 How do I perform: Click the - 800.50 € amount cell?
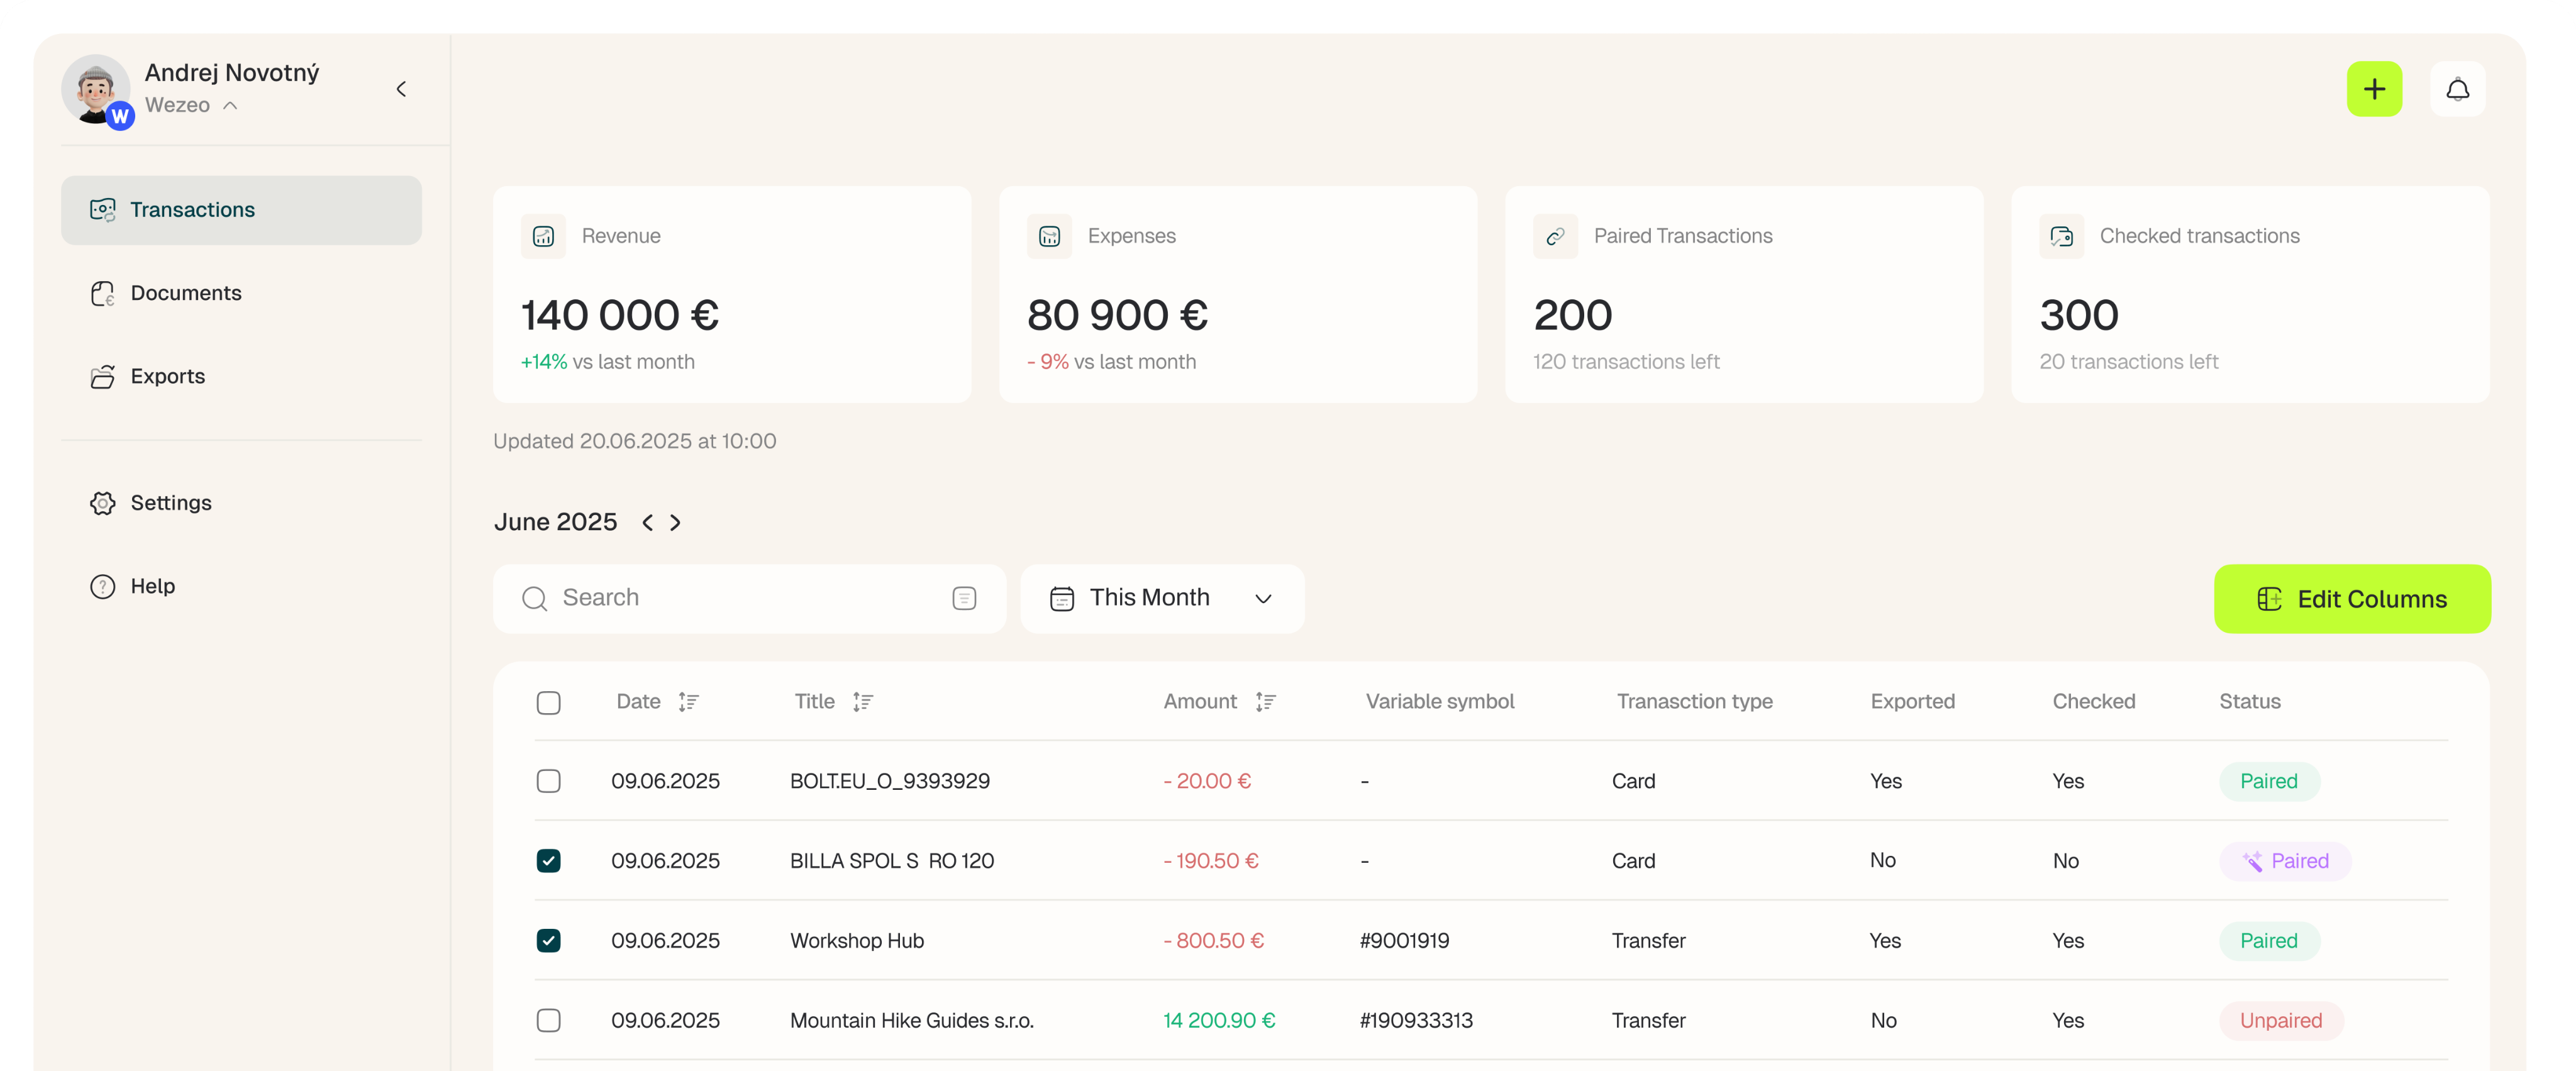[x=1213, y=941]
